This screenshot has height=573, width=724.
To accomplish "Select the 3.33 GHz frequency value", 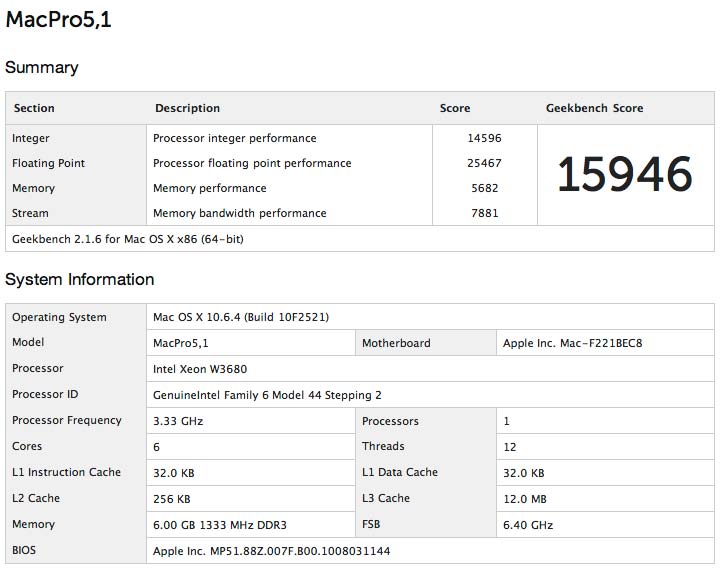I will pyautogui.click(x=178, y=421).
